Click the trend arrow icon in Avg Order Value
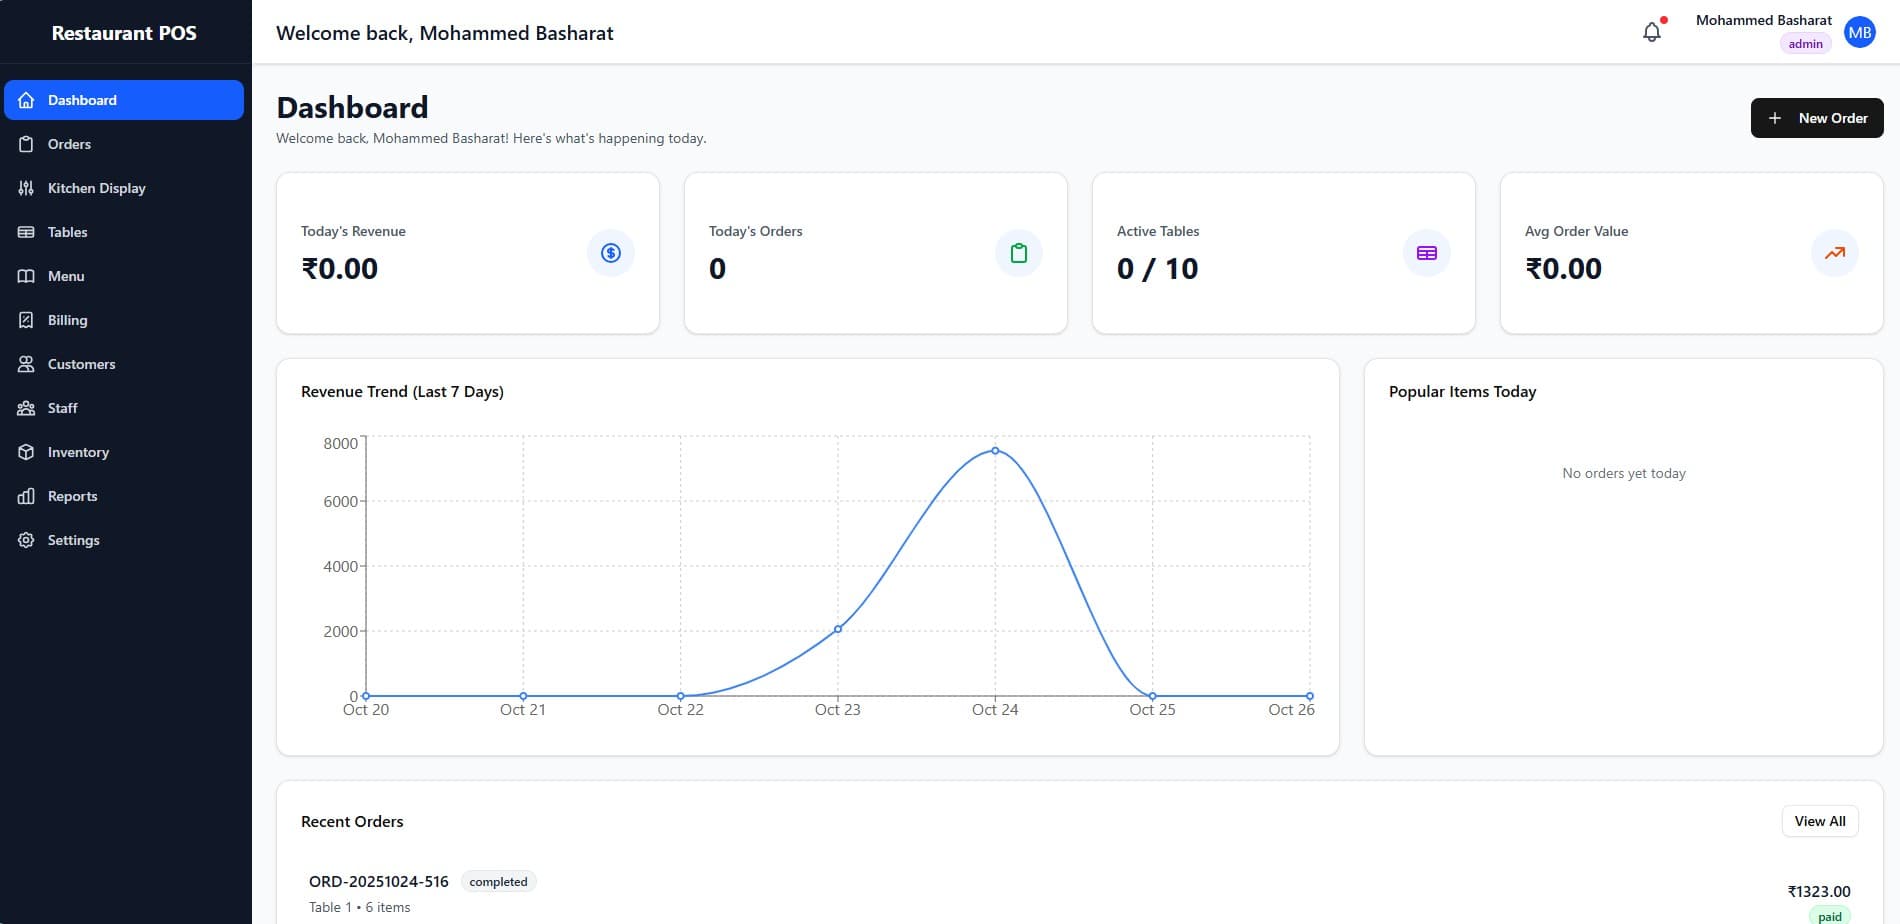1900x924 pixels. 1834,253
